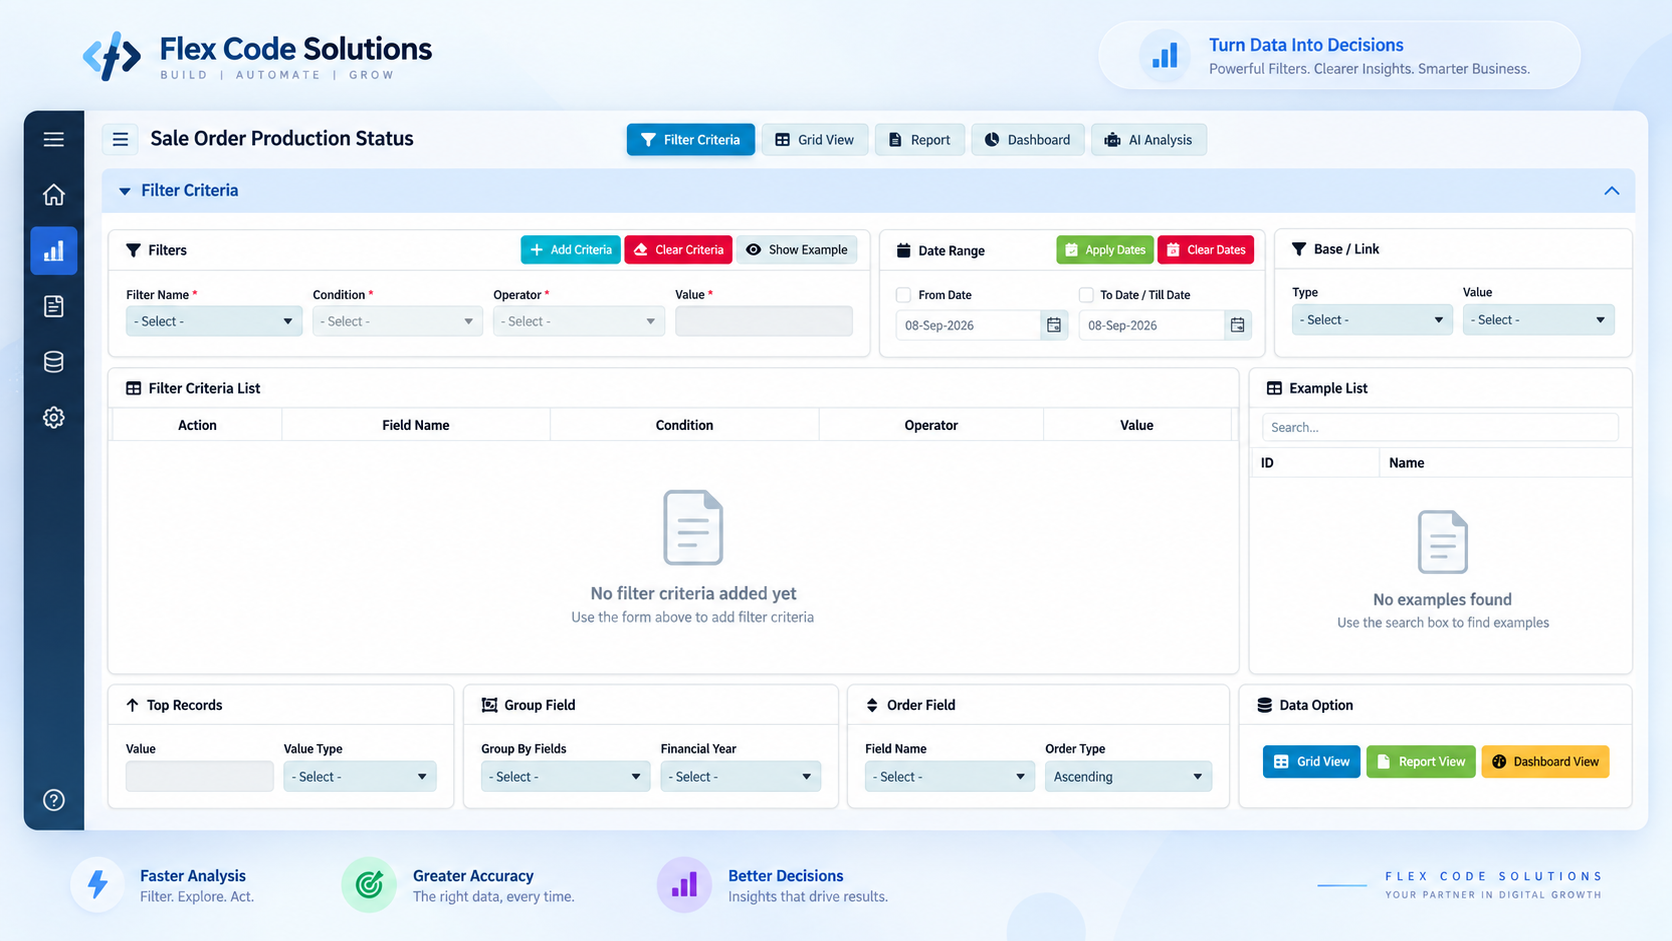
Task: Open the Order Field's Field Name dropdown
Action: [950, 777]
